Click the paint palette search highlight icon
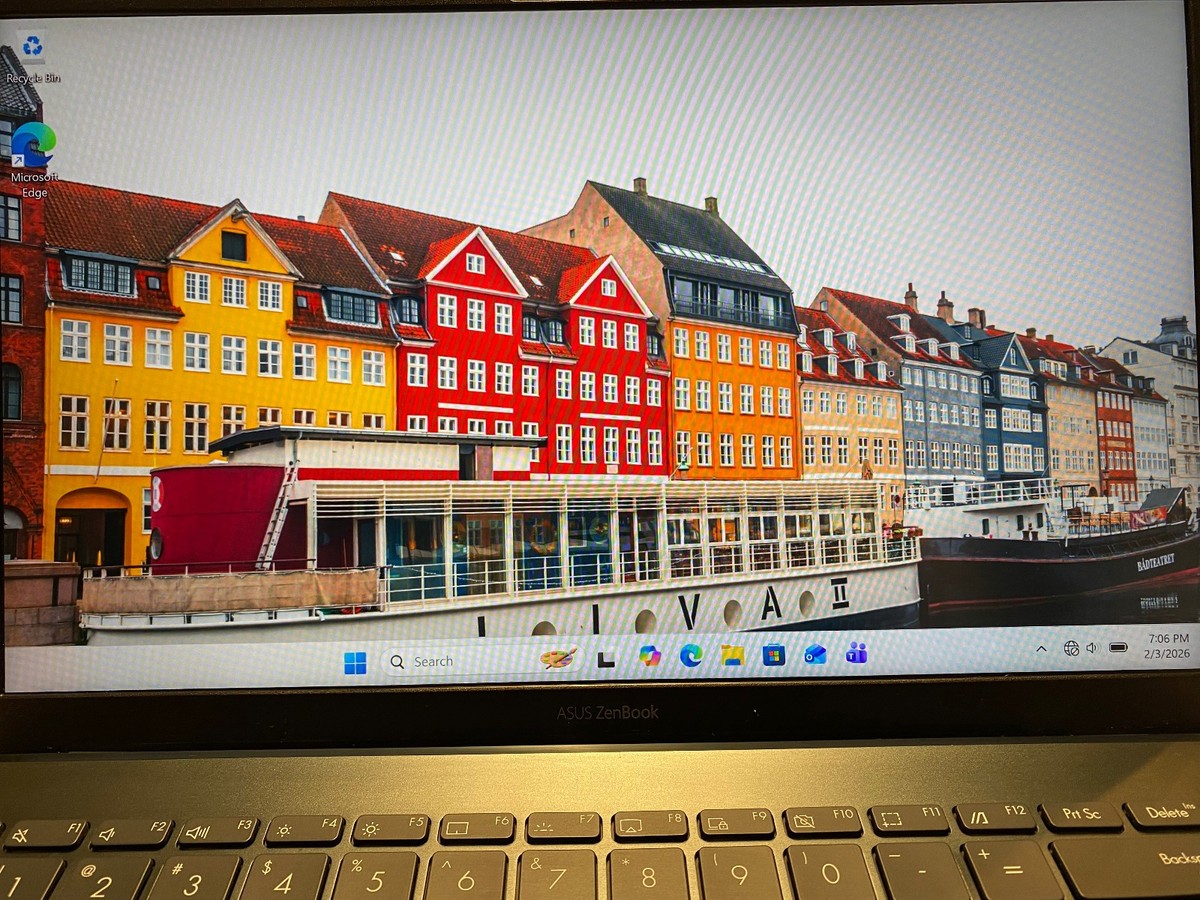The height and width of the screenshot is (900, 1200). (558, 658)
